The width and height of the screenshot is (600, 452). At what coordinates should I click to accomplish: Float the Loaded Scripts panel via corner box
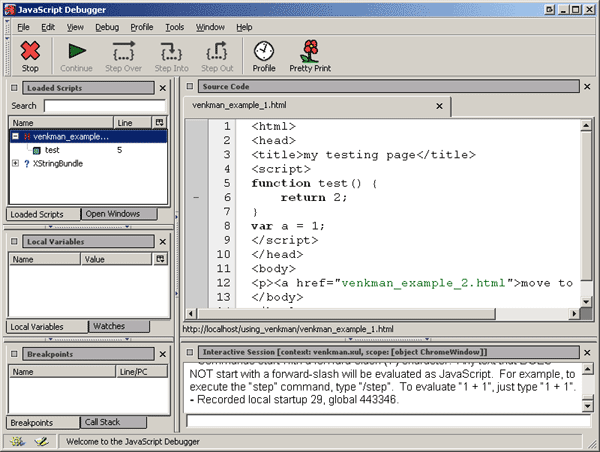click(14, 88)
